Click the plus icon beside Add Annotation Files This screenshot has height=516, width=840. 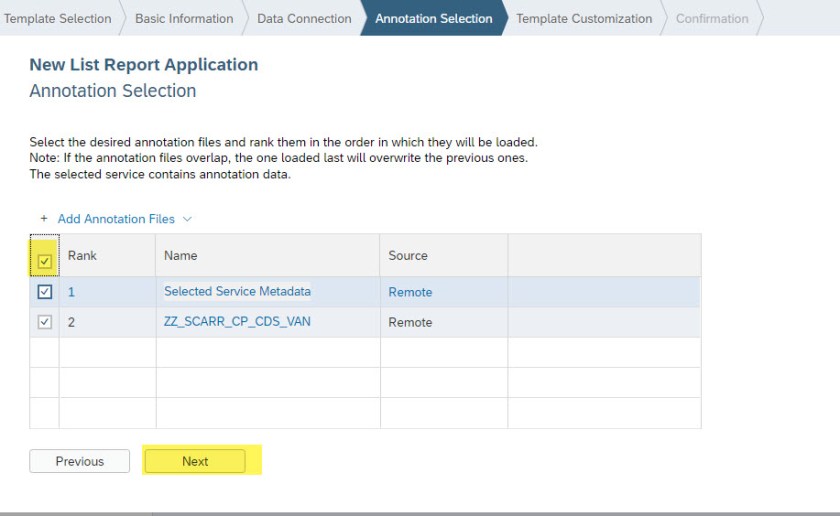click(x=44, y=219)
